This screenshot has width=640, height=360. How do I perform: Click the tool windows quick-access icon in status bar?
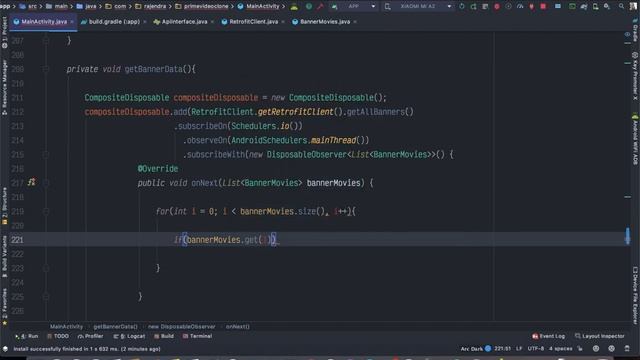5,349
